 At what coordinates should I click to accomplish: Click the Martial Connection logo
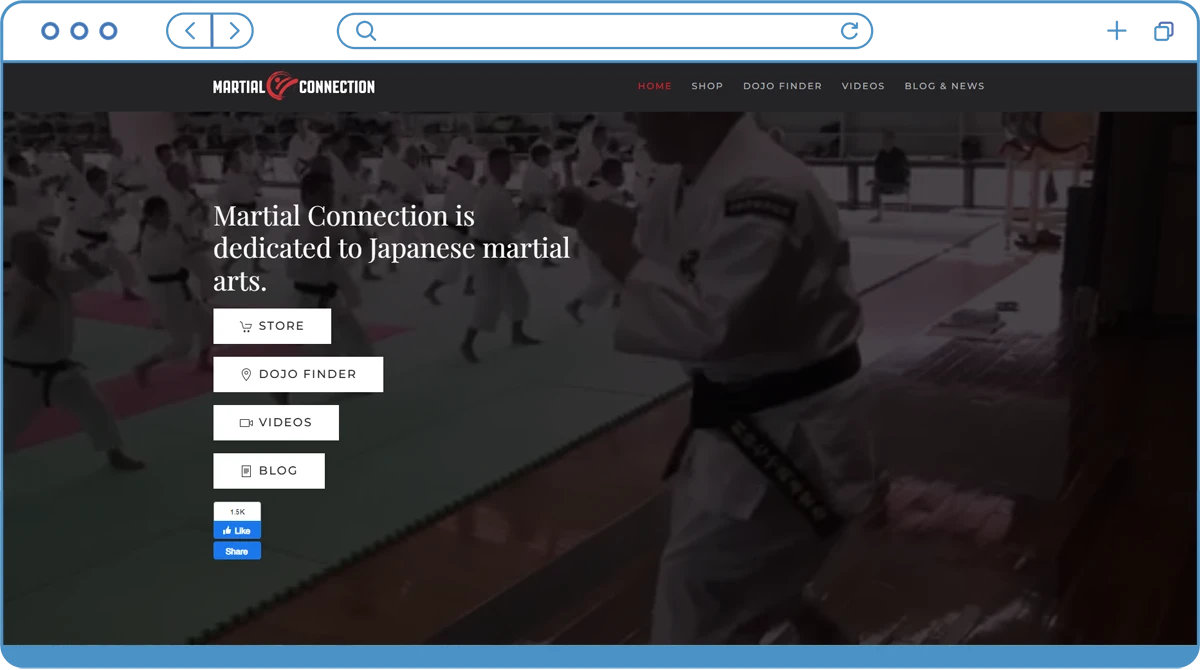tap(293, 86)
